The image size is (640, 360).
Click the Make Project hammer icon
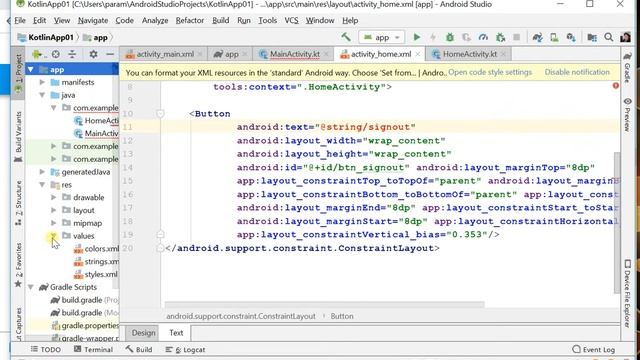pos(346,37)
